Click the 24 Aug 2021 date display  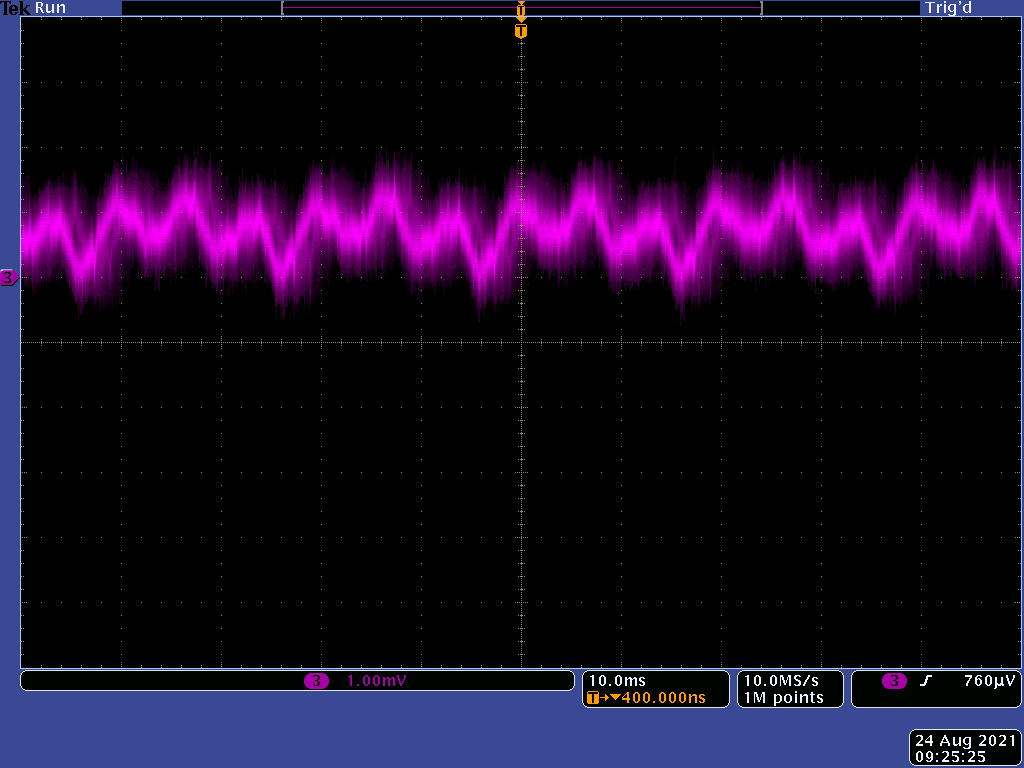click(965, 741)
